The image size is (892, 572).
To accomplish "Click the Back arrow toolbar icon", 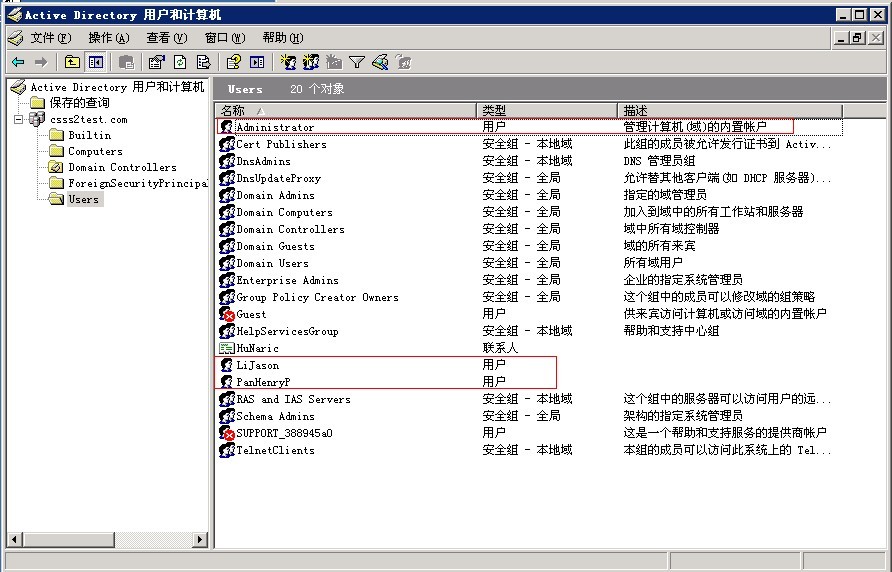I will click(x=18, y=62).
